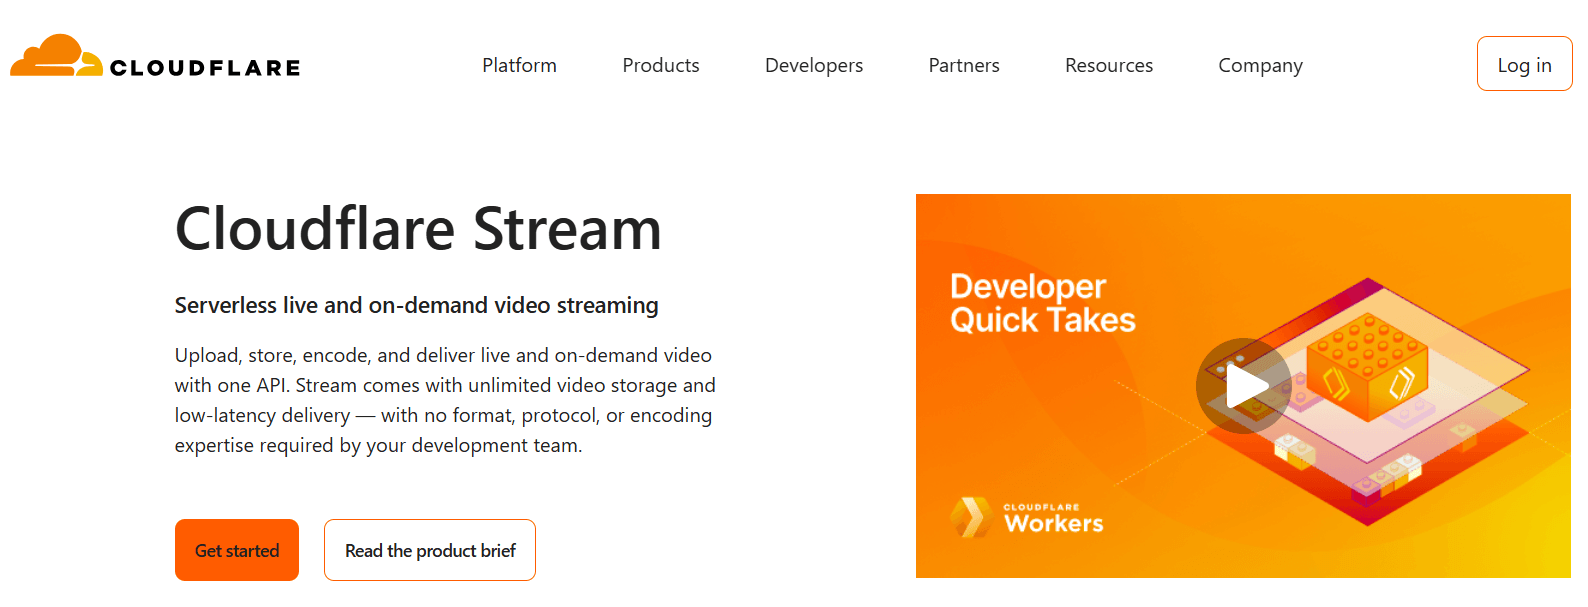Click the Cloudflare Stream heading

coord(418,229)
